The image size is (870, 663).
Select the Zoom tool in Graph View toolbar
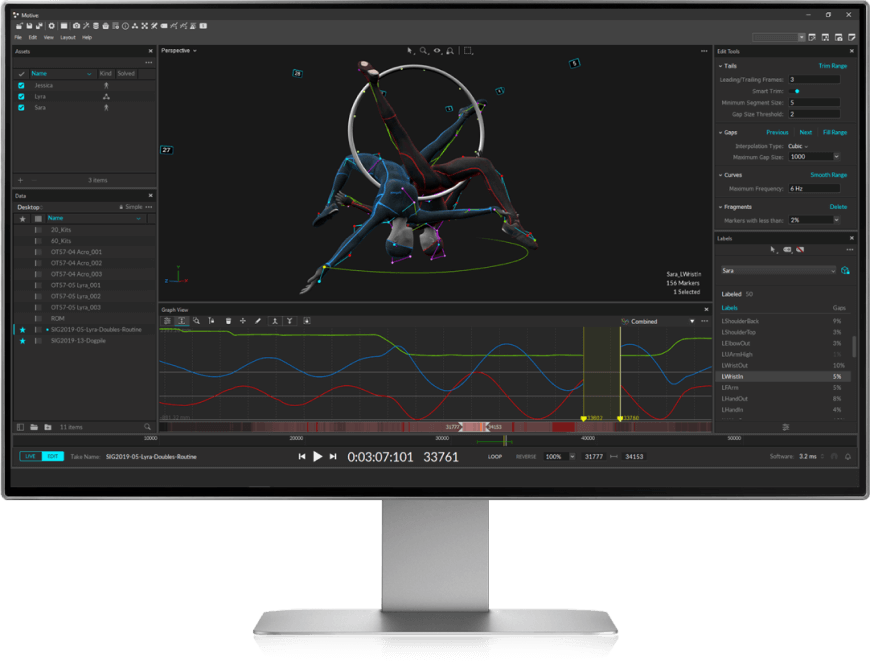tap(197, 319)
